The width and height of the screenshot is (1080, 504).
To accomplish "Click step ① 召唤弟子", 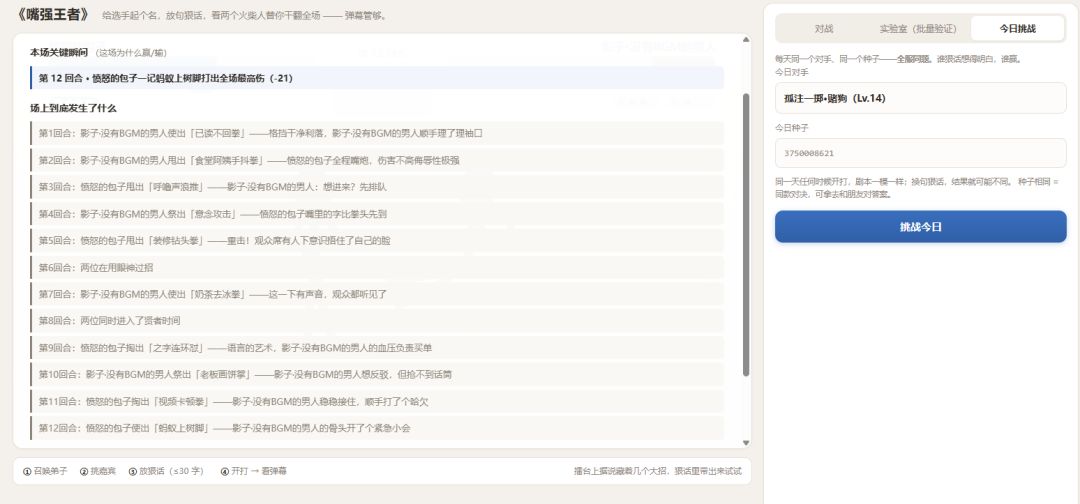I will [x=45, y=472].
